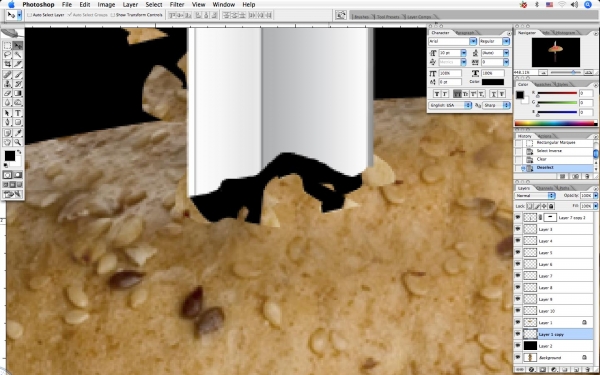The image size is (600, 375).
Task: Enable the Auto Select Layer checkbox
Action: coord(29,15)
